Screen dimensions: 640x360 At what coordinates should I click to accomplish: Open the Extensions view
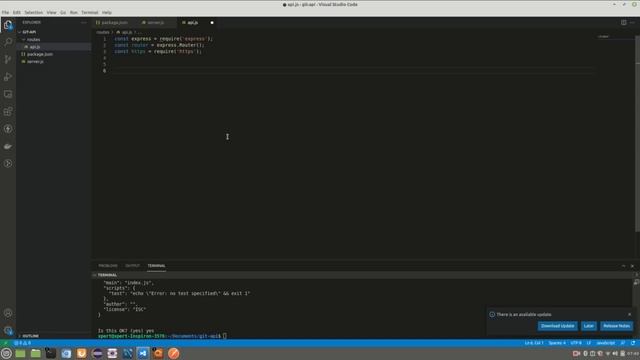pos(8,111)
